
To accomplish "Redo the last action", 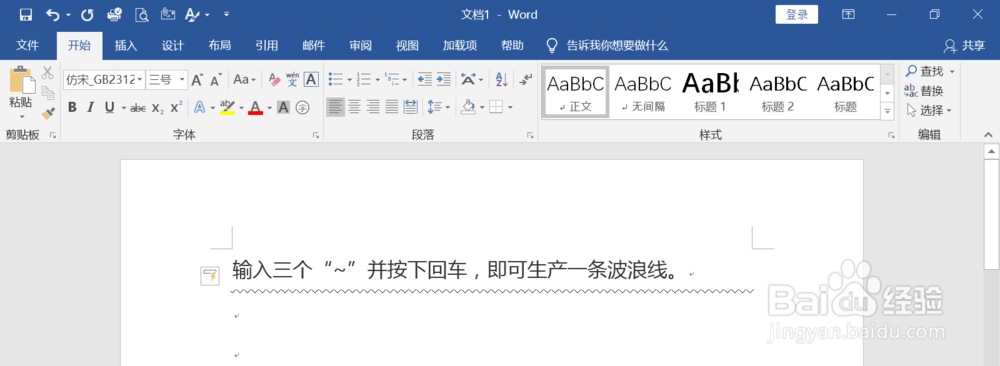I will (x=87, y=15).
